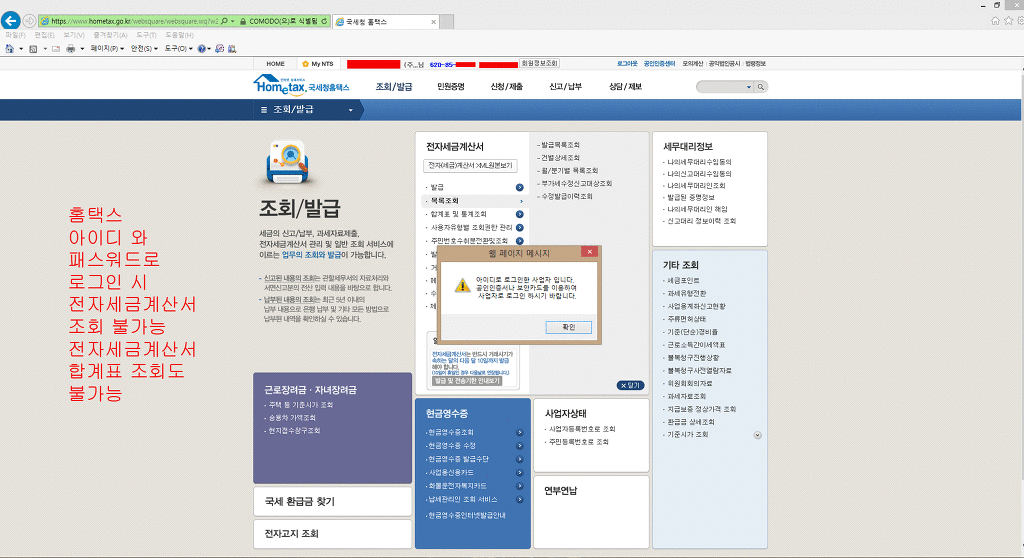This screenshot has height=558, width=1024.
Task: Expand the 조회/발급 navigation dropdown
Action: tap(351, 109)
